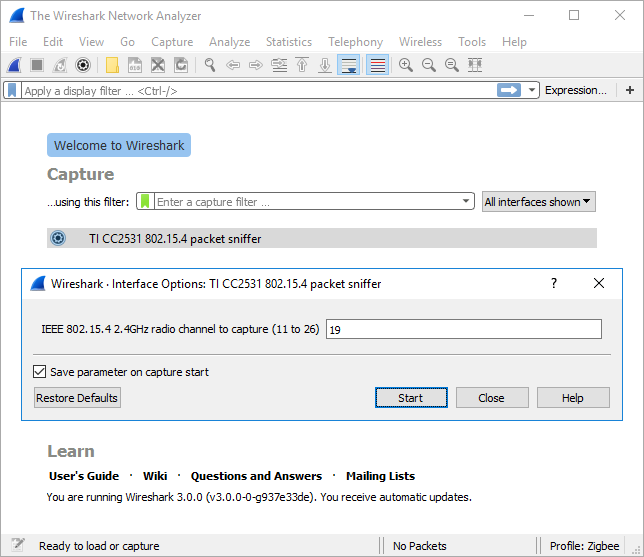Click question mark in Interface Options title

[554, 283]
